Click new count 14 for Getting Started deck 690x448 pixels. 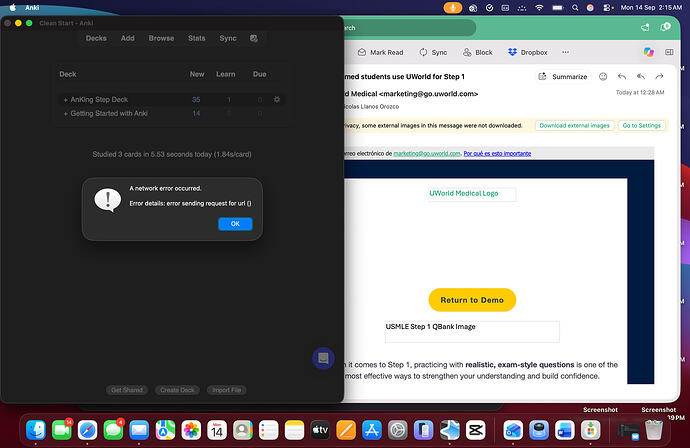tap(196, 114)
